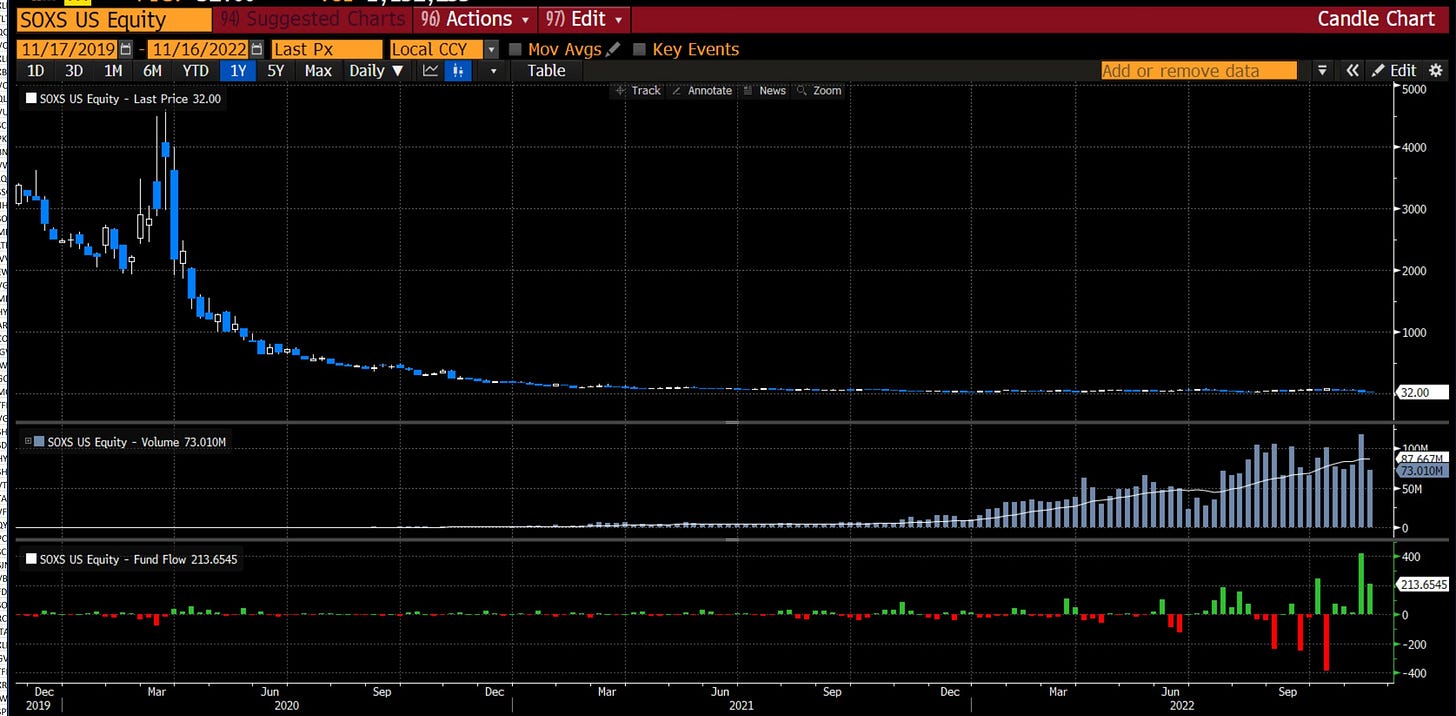This screenshot has height=716, width=1456.
Task: Click the Track crosshair tool
Action: tap(638, 90)
